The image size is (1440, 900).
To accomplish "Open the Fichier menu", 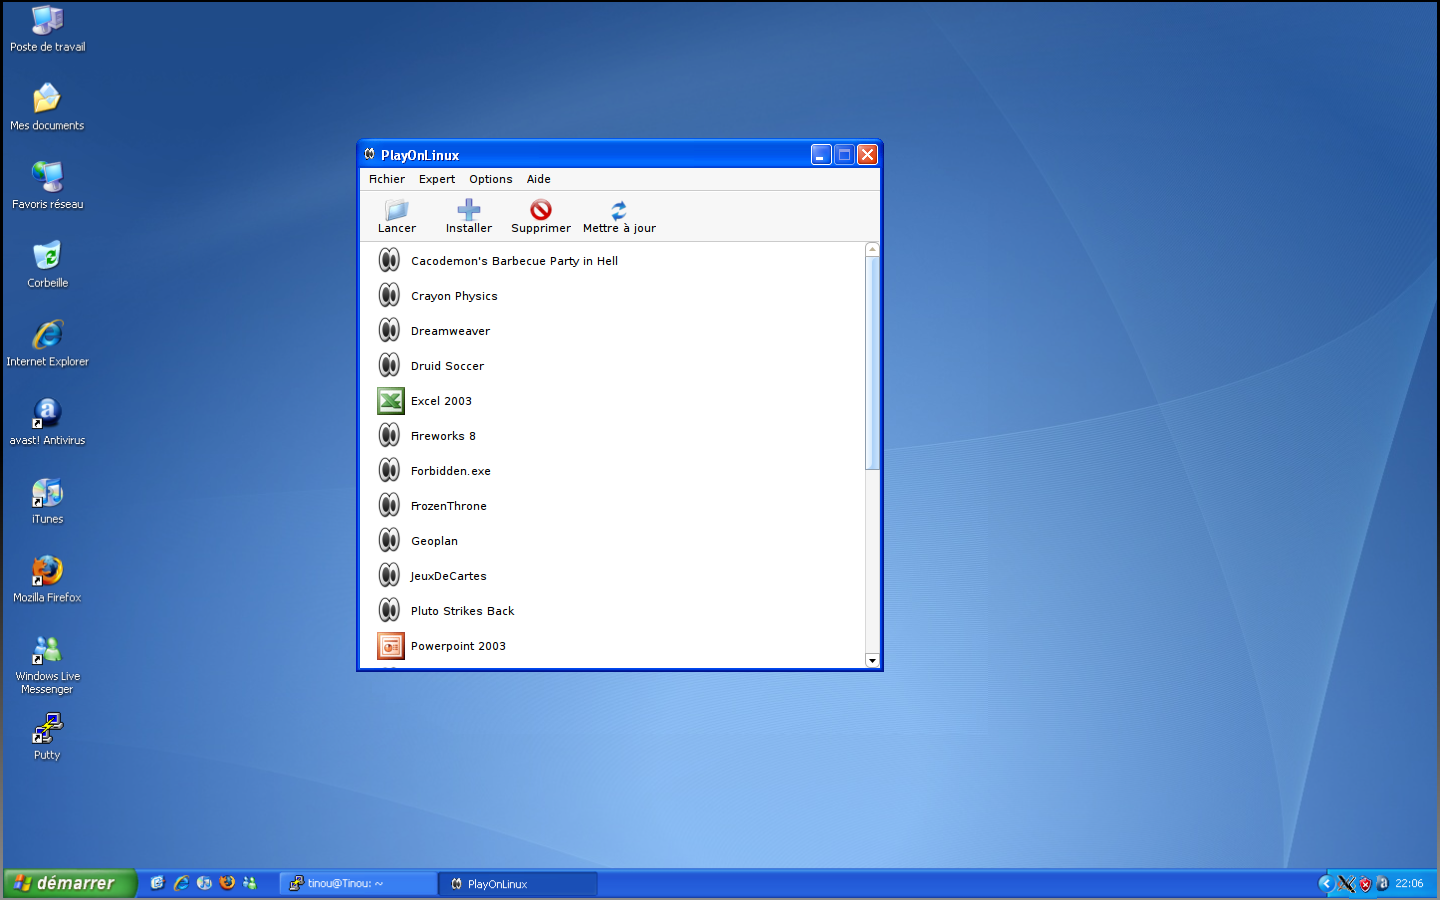I will point(386,179).
